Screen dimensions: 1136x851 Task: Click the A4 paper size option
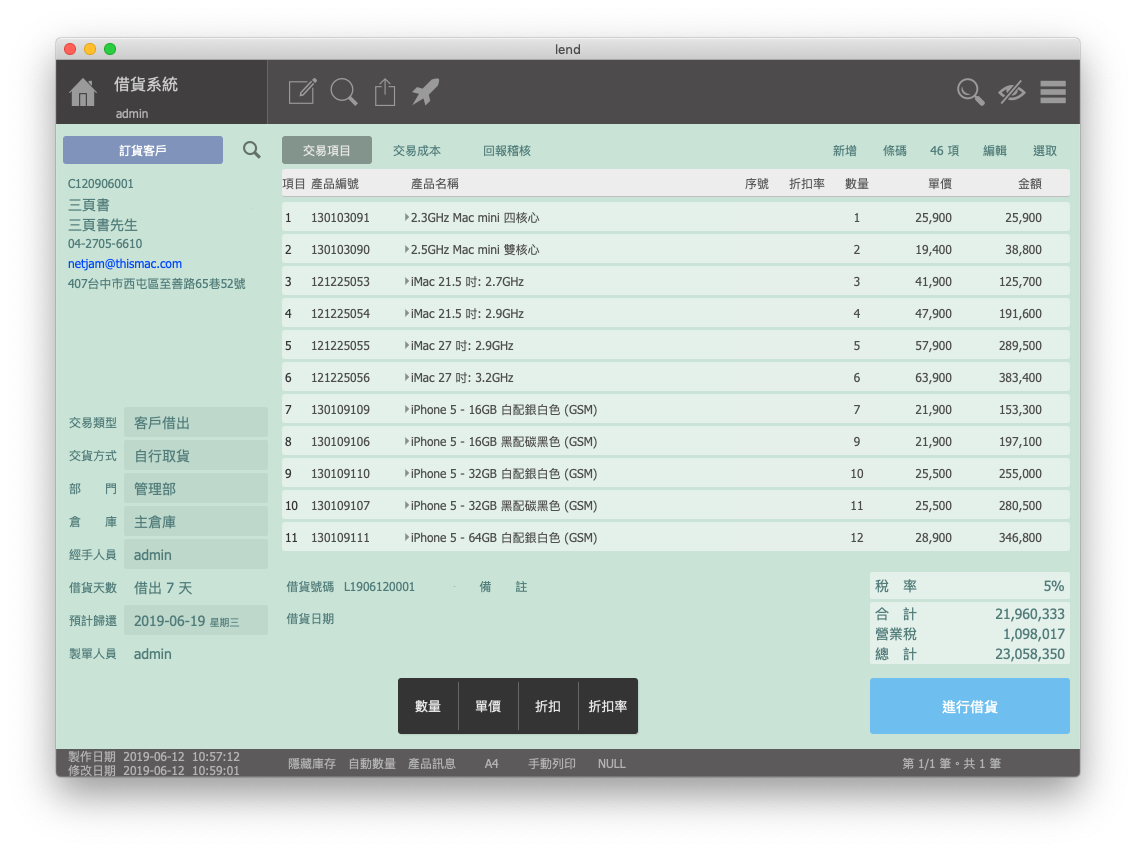[x=491, y=763]
